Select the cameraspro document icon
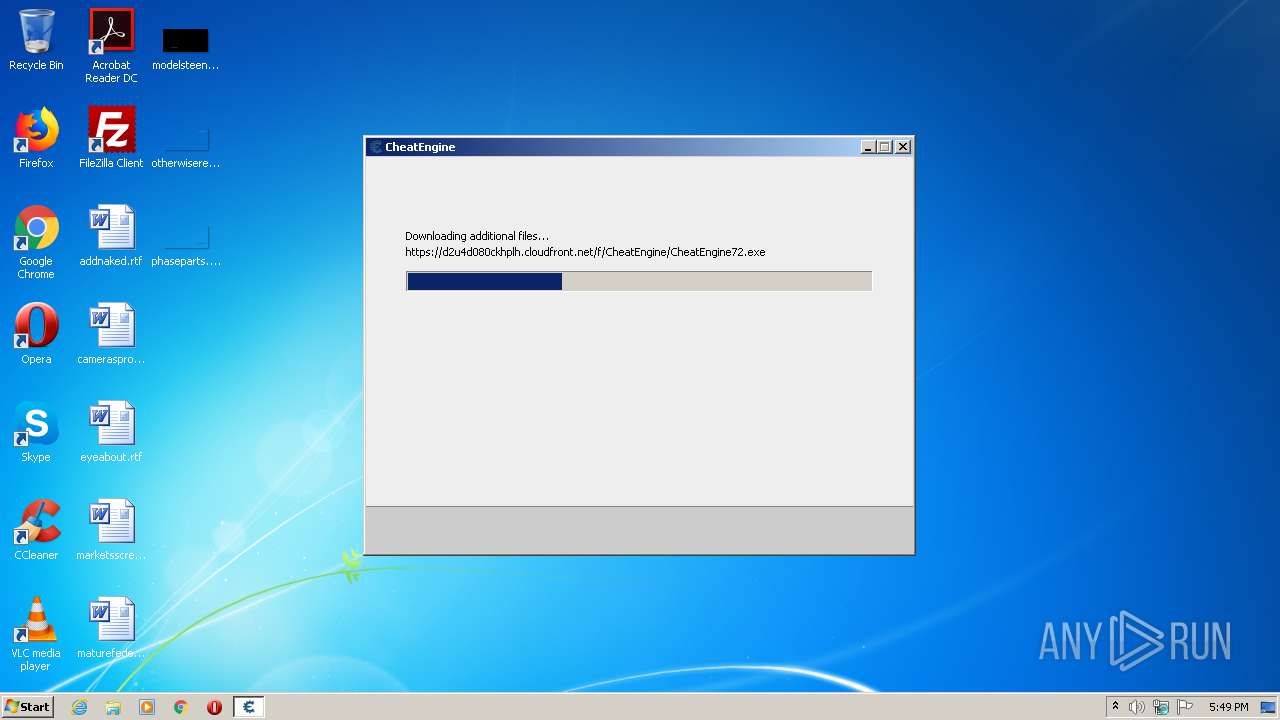This screenshot has width=1280, height=720. point(111,335)
